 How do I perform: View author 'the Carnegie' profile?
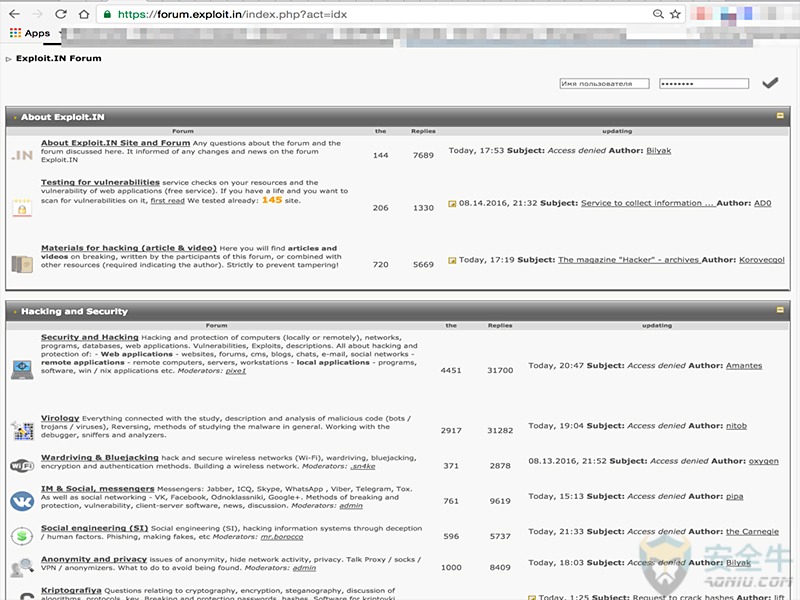pyautogui.click(x=752, y=531)
